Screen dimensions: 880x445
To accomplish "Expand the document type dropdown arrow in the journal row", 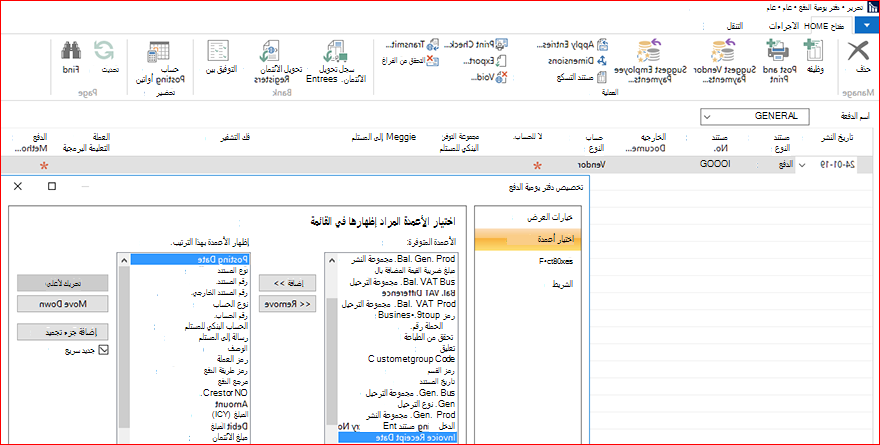I will coord(802,165).
